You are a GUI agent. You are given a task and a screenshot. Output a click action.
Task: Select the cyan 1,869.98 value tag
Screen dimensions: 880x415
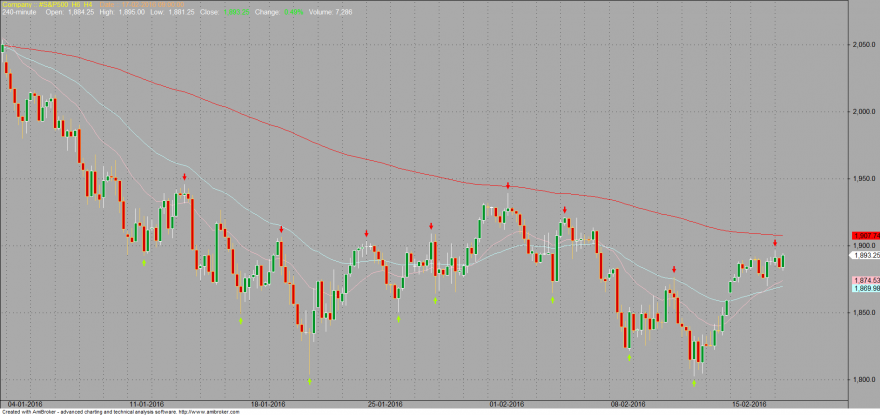click(x=865, y=288)
